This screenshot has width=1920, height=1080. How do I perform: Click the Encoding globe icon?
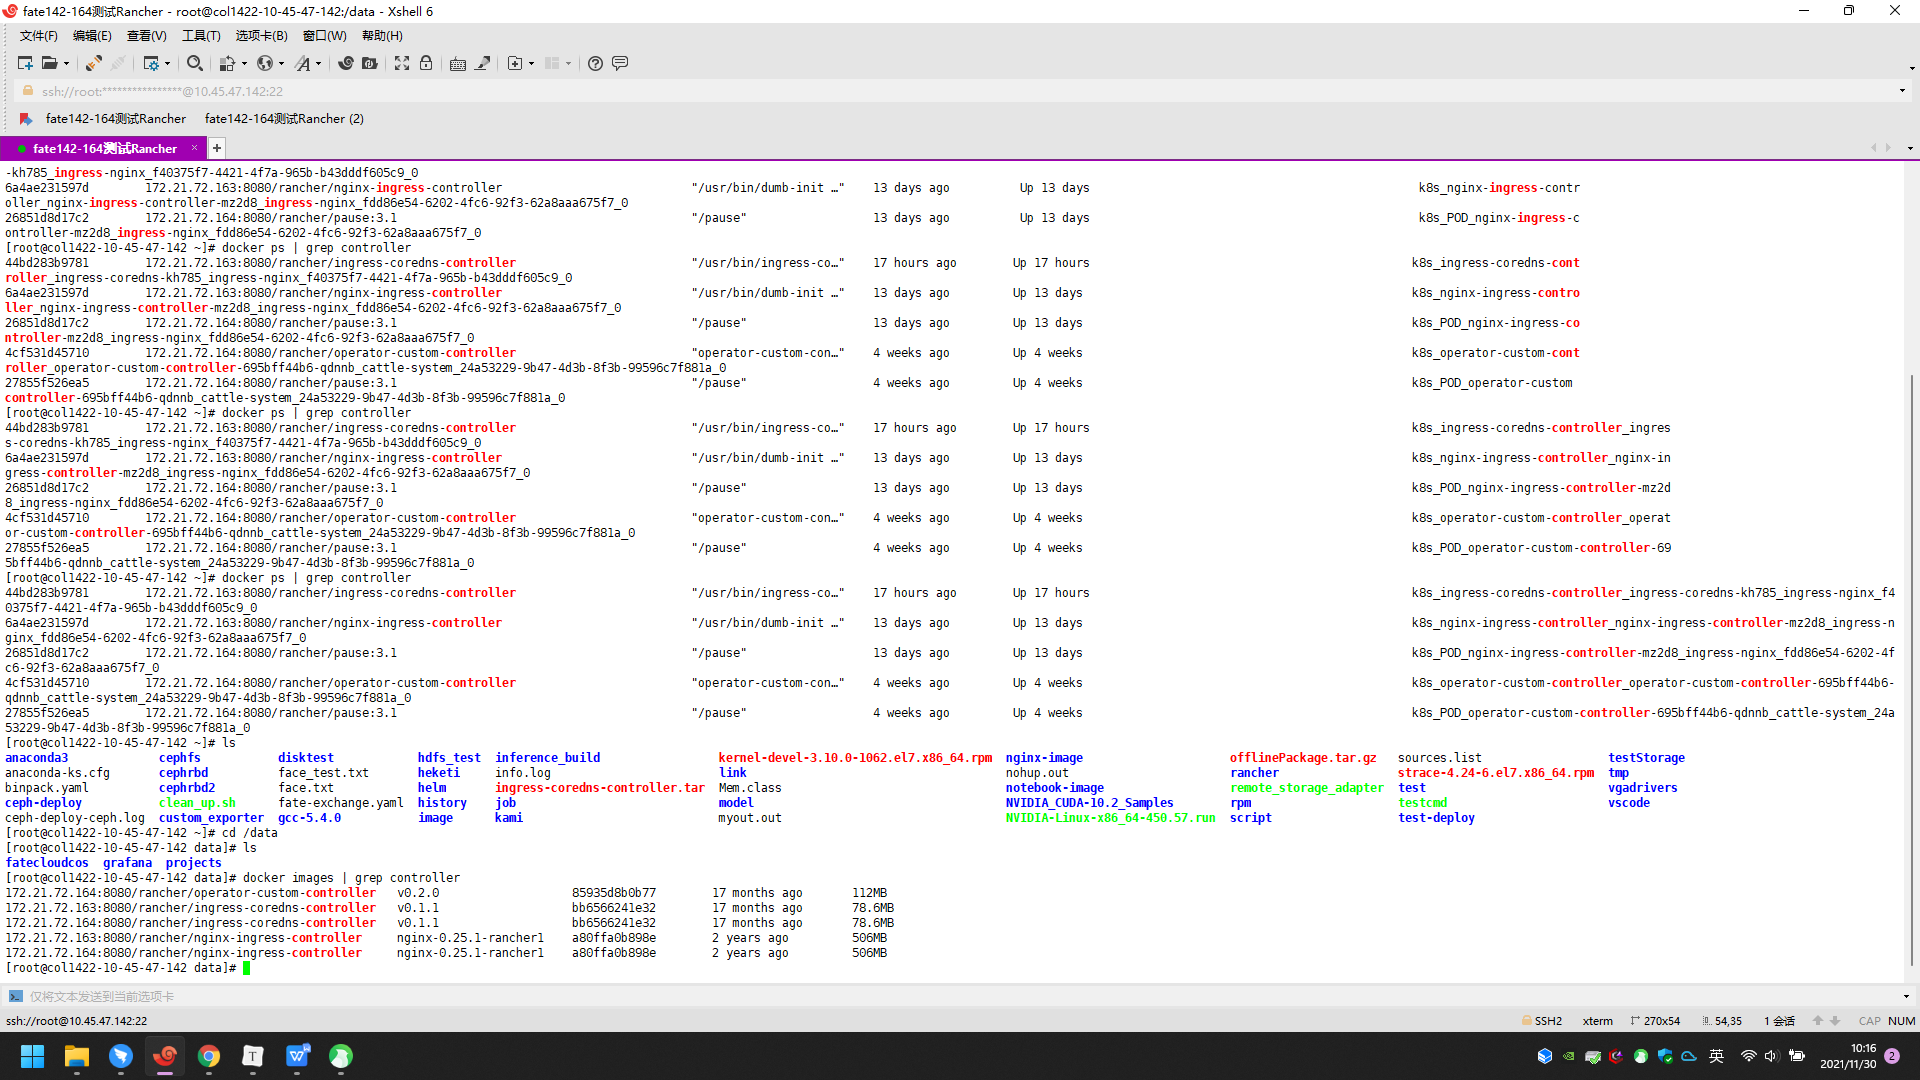pyautogui.click(x=265, y=63)
